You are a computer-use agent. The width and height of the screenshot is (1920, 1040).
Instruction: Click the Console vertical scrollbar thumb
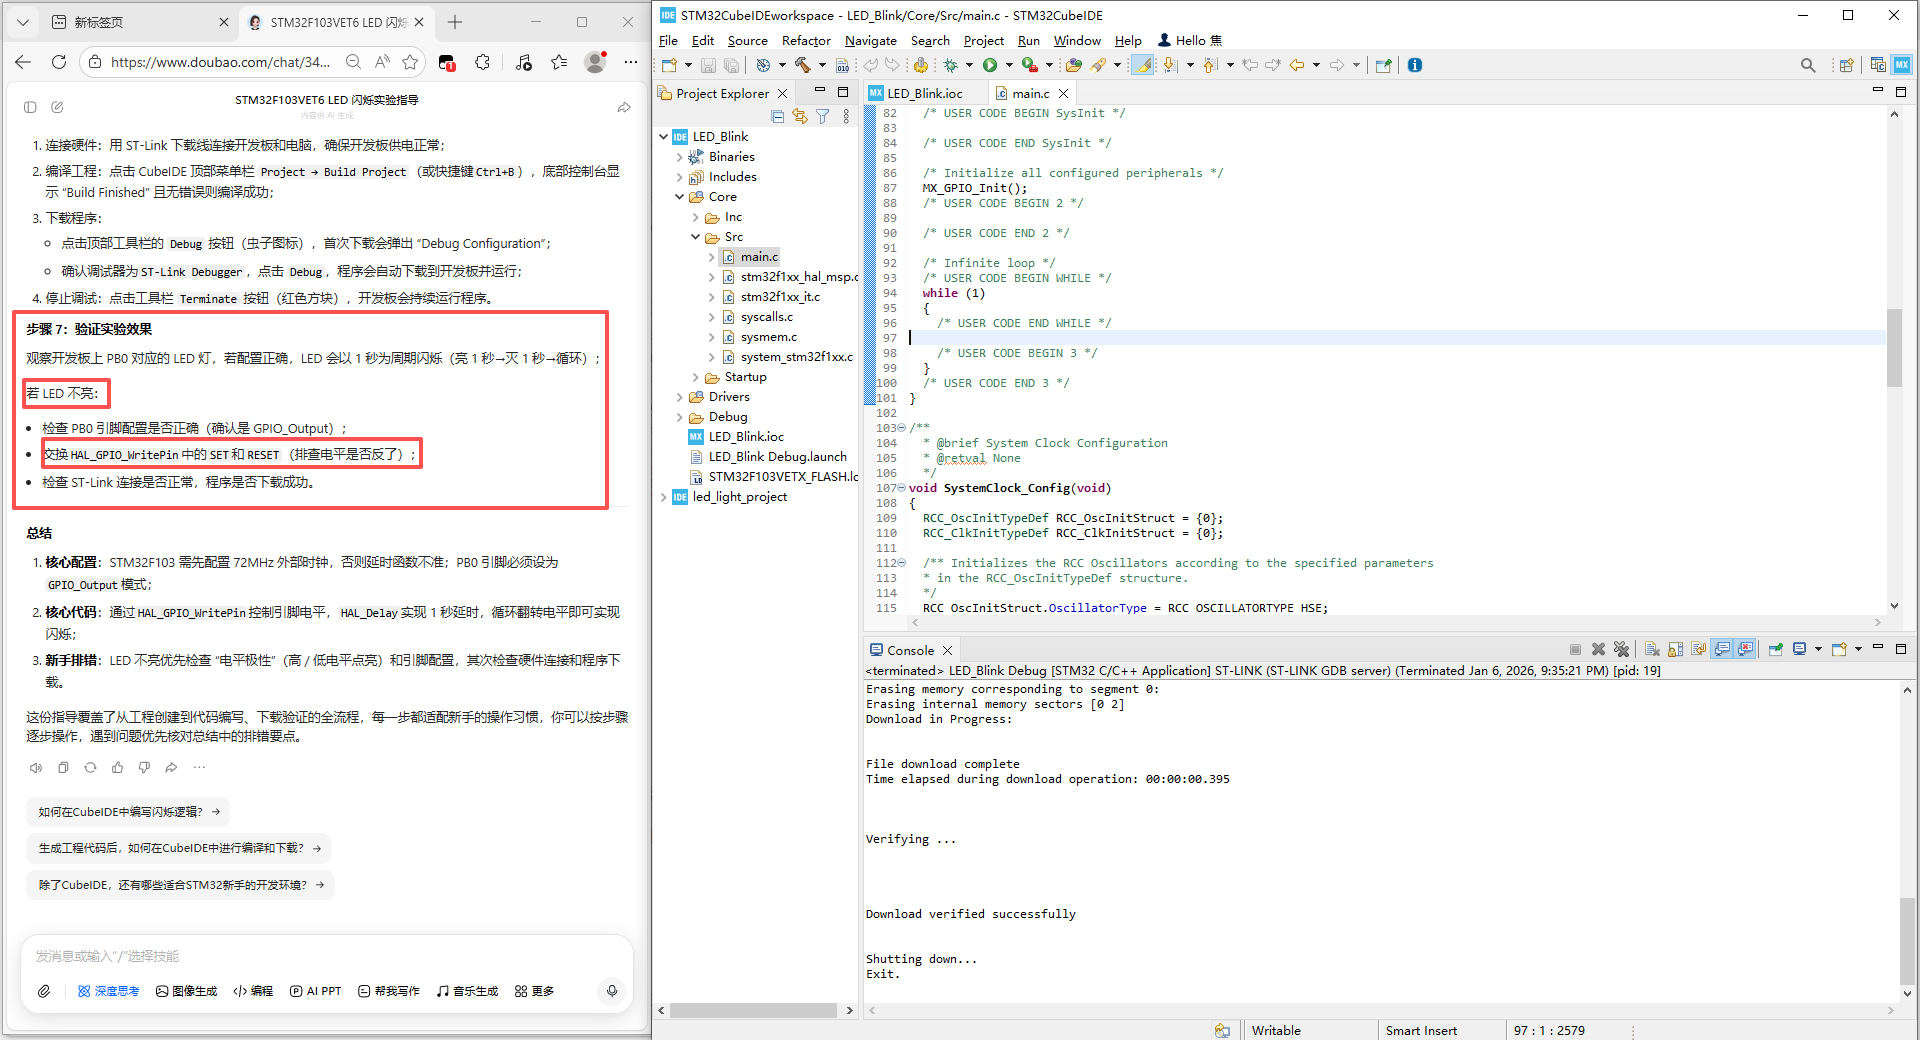(1907, 941)
